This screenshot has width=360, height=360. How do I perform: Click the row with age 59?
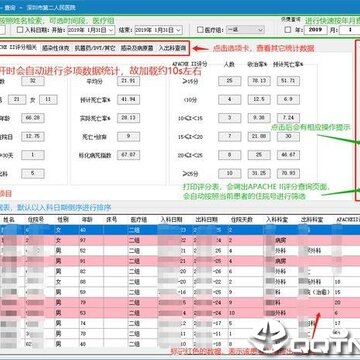coord(180,292)
